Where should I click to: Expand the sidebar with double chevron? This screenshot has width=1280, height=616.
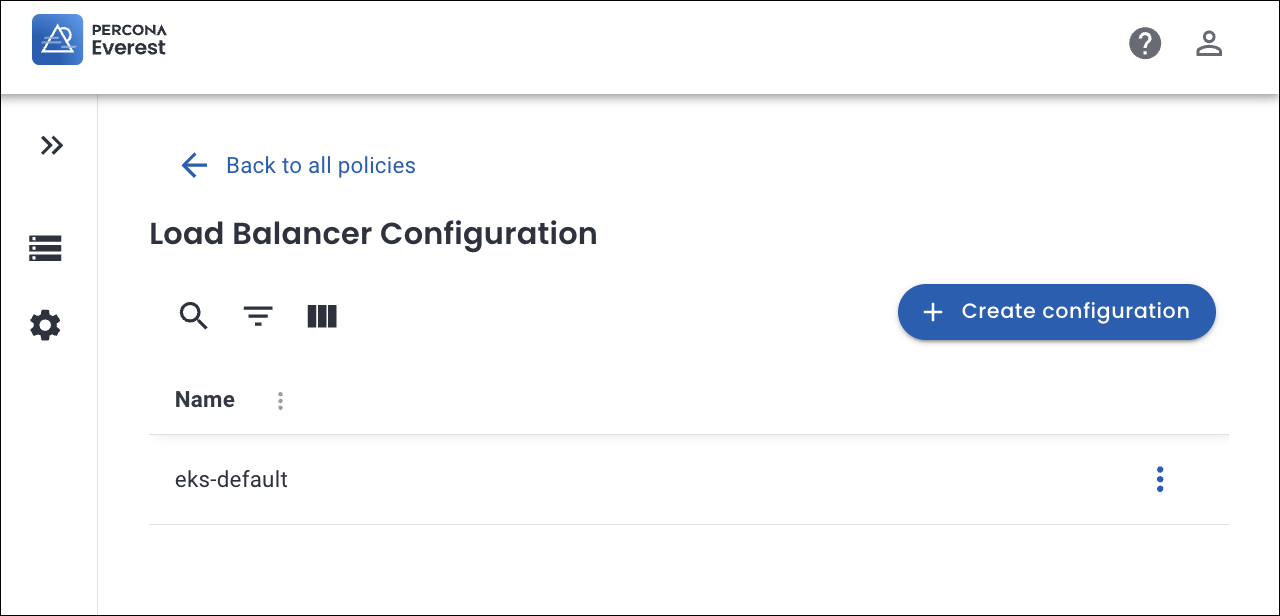coord(51,146)
